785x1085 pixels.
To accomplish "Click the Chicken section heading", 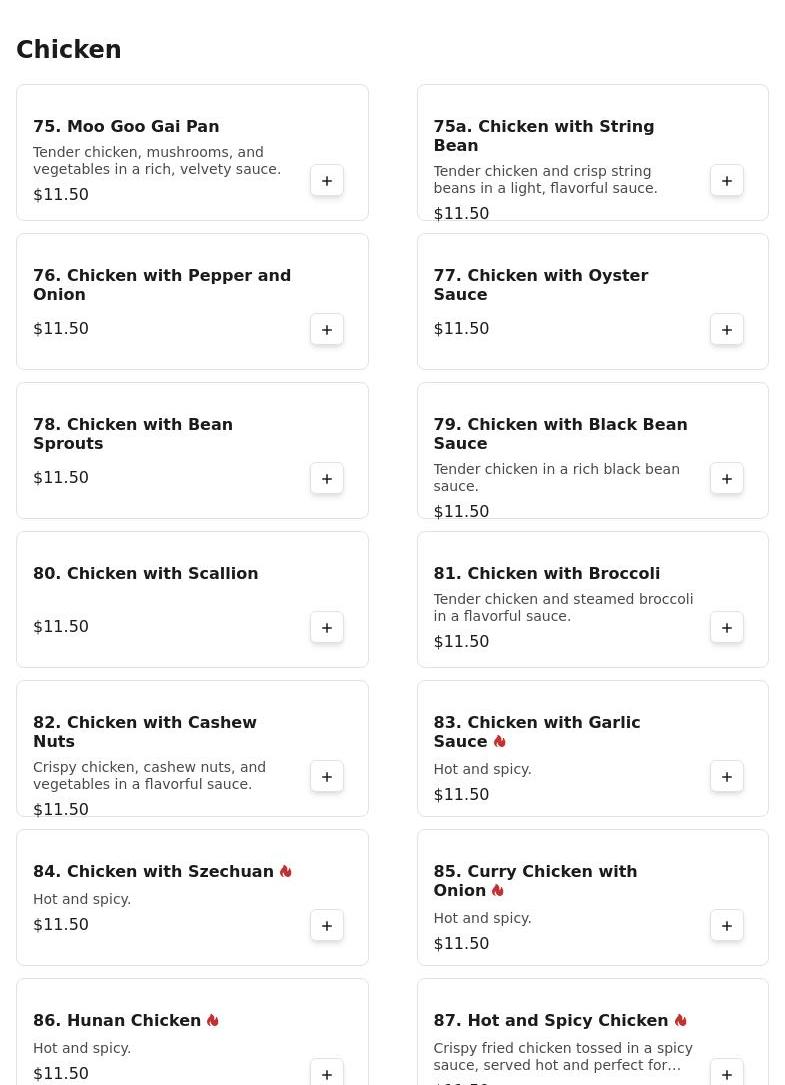I will tap(69, 50).
